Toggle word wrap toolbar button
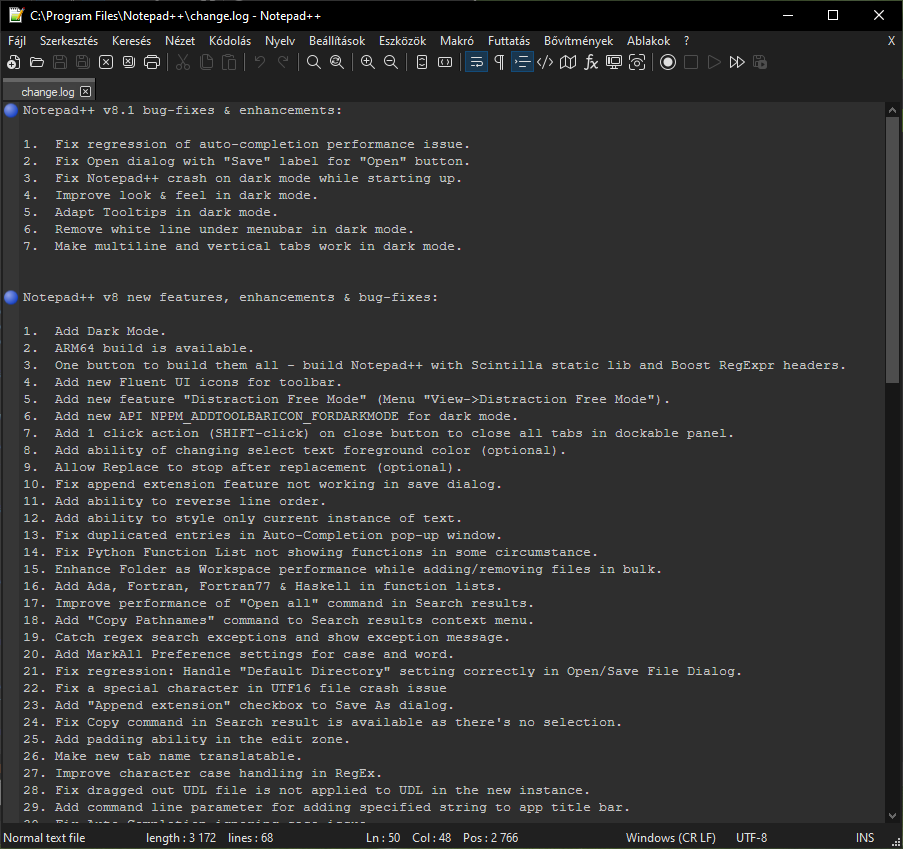 476,62
